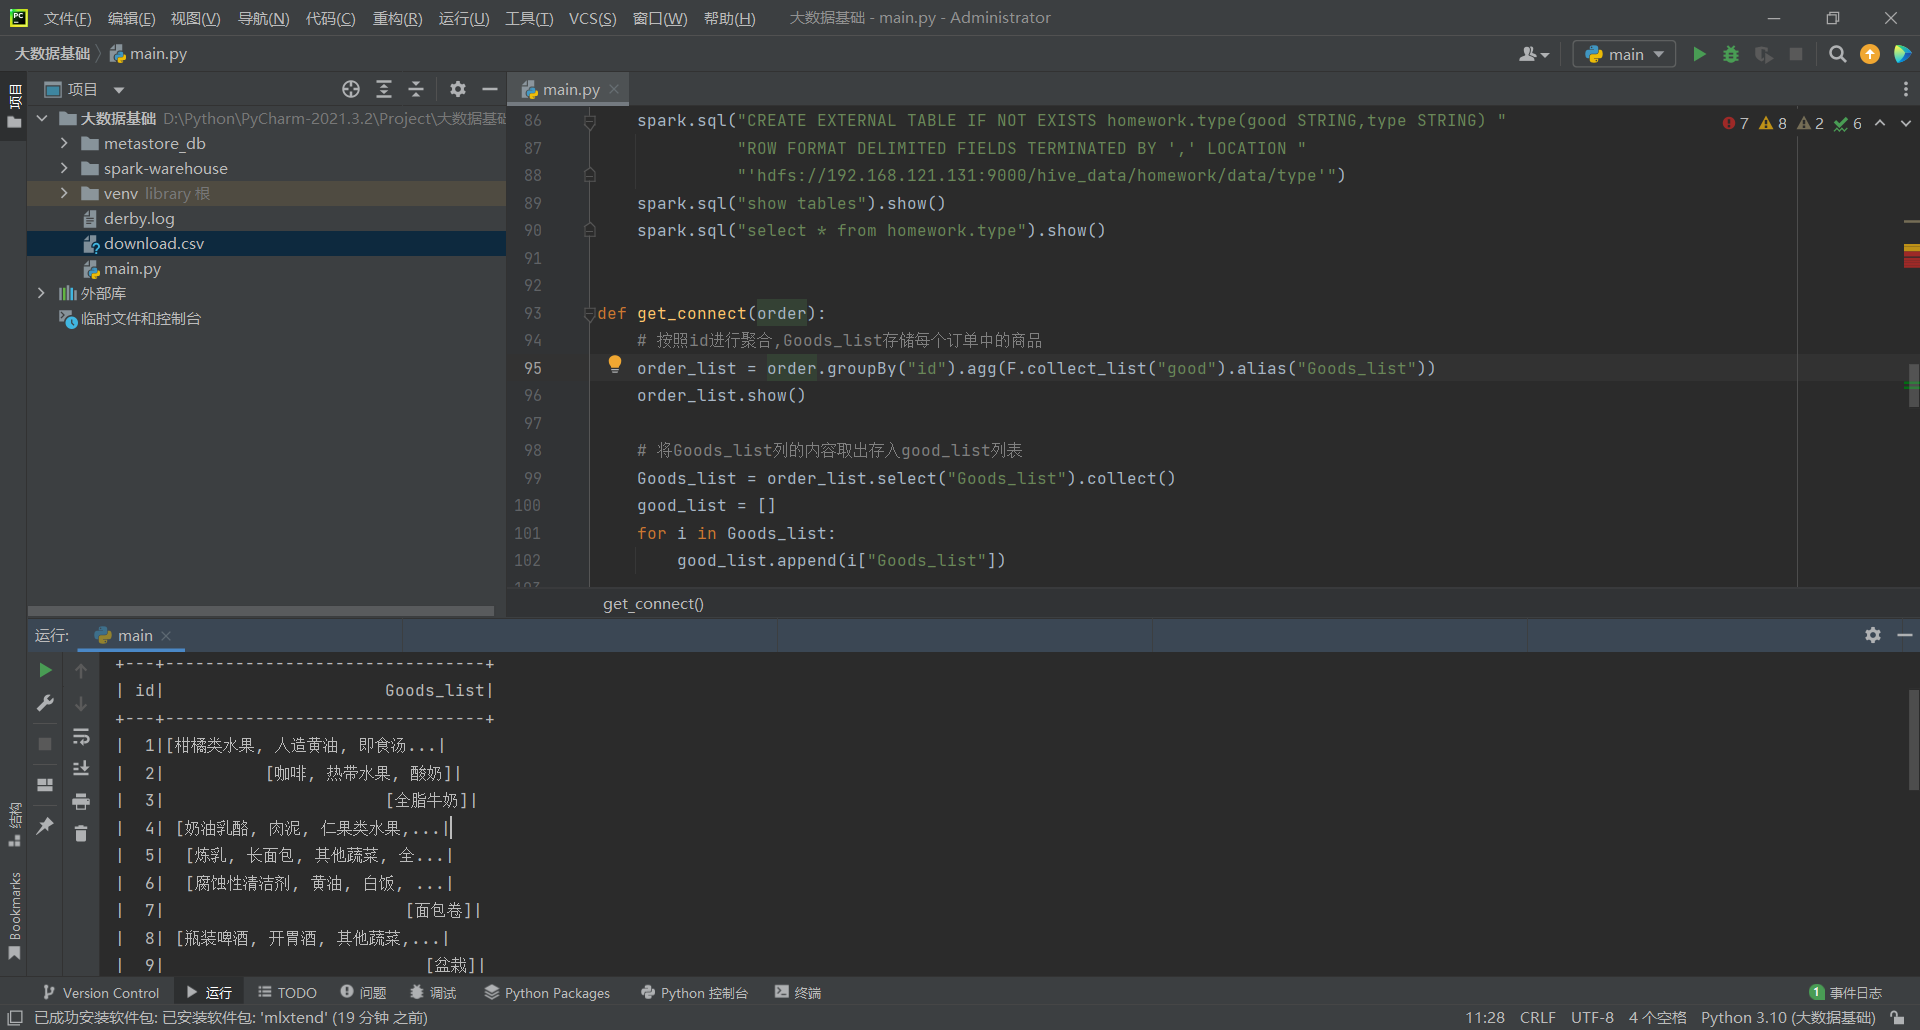Open the 终端 terminal tab
1920x1030 pixels.
[798, 992]
